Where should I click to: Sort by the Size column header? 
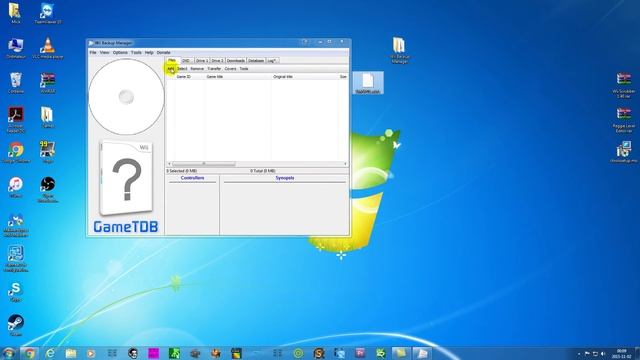point(343,76)
